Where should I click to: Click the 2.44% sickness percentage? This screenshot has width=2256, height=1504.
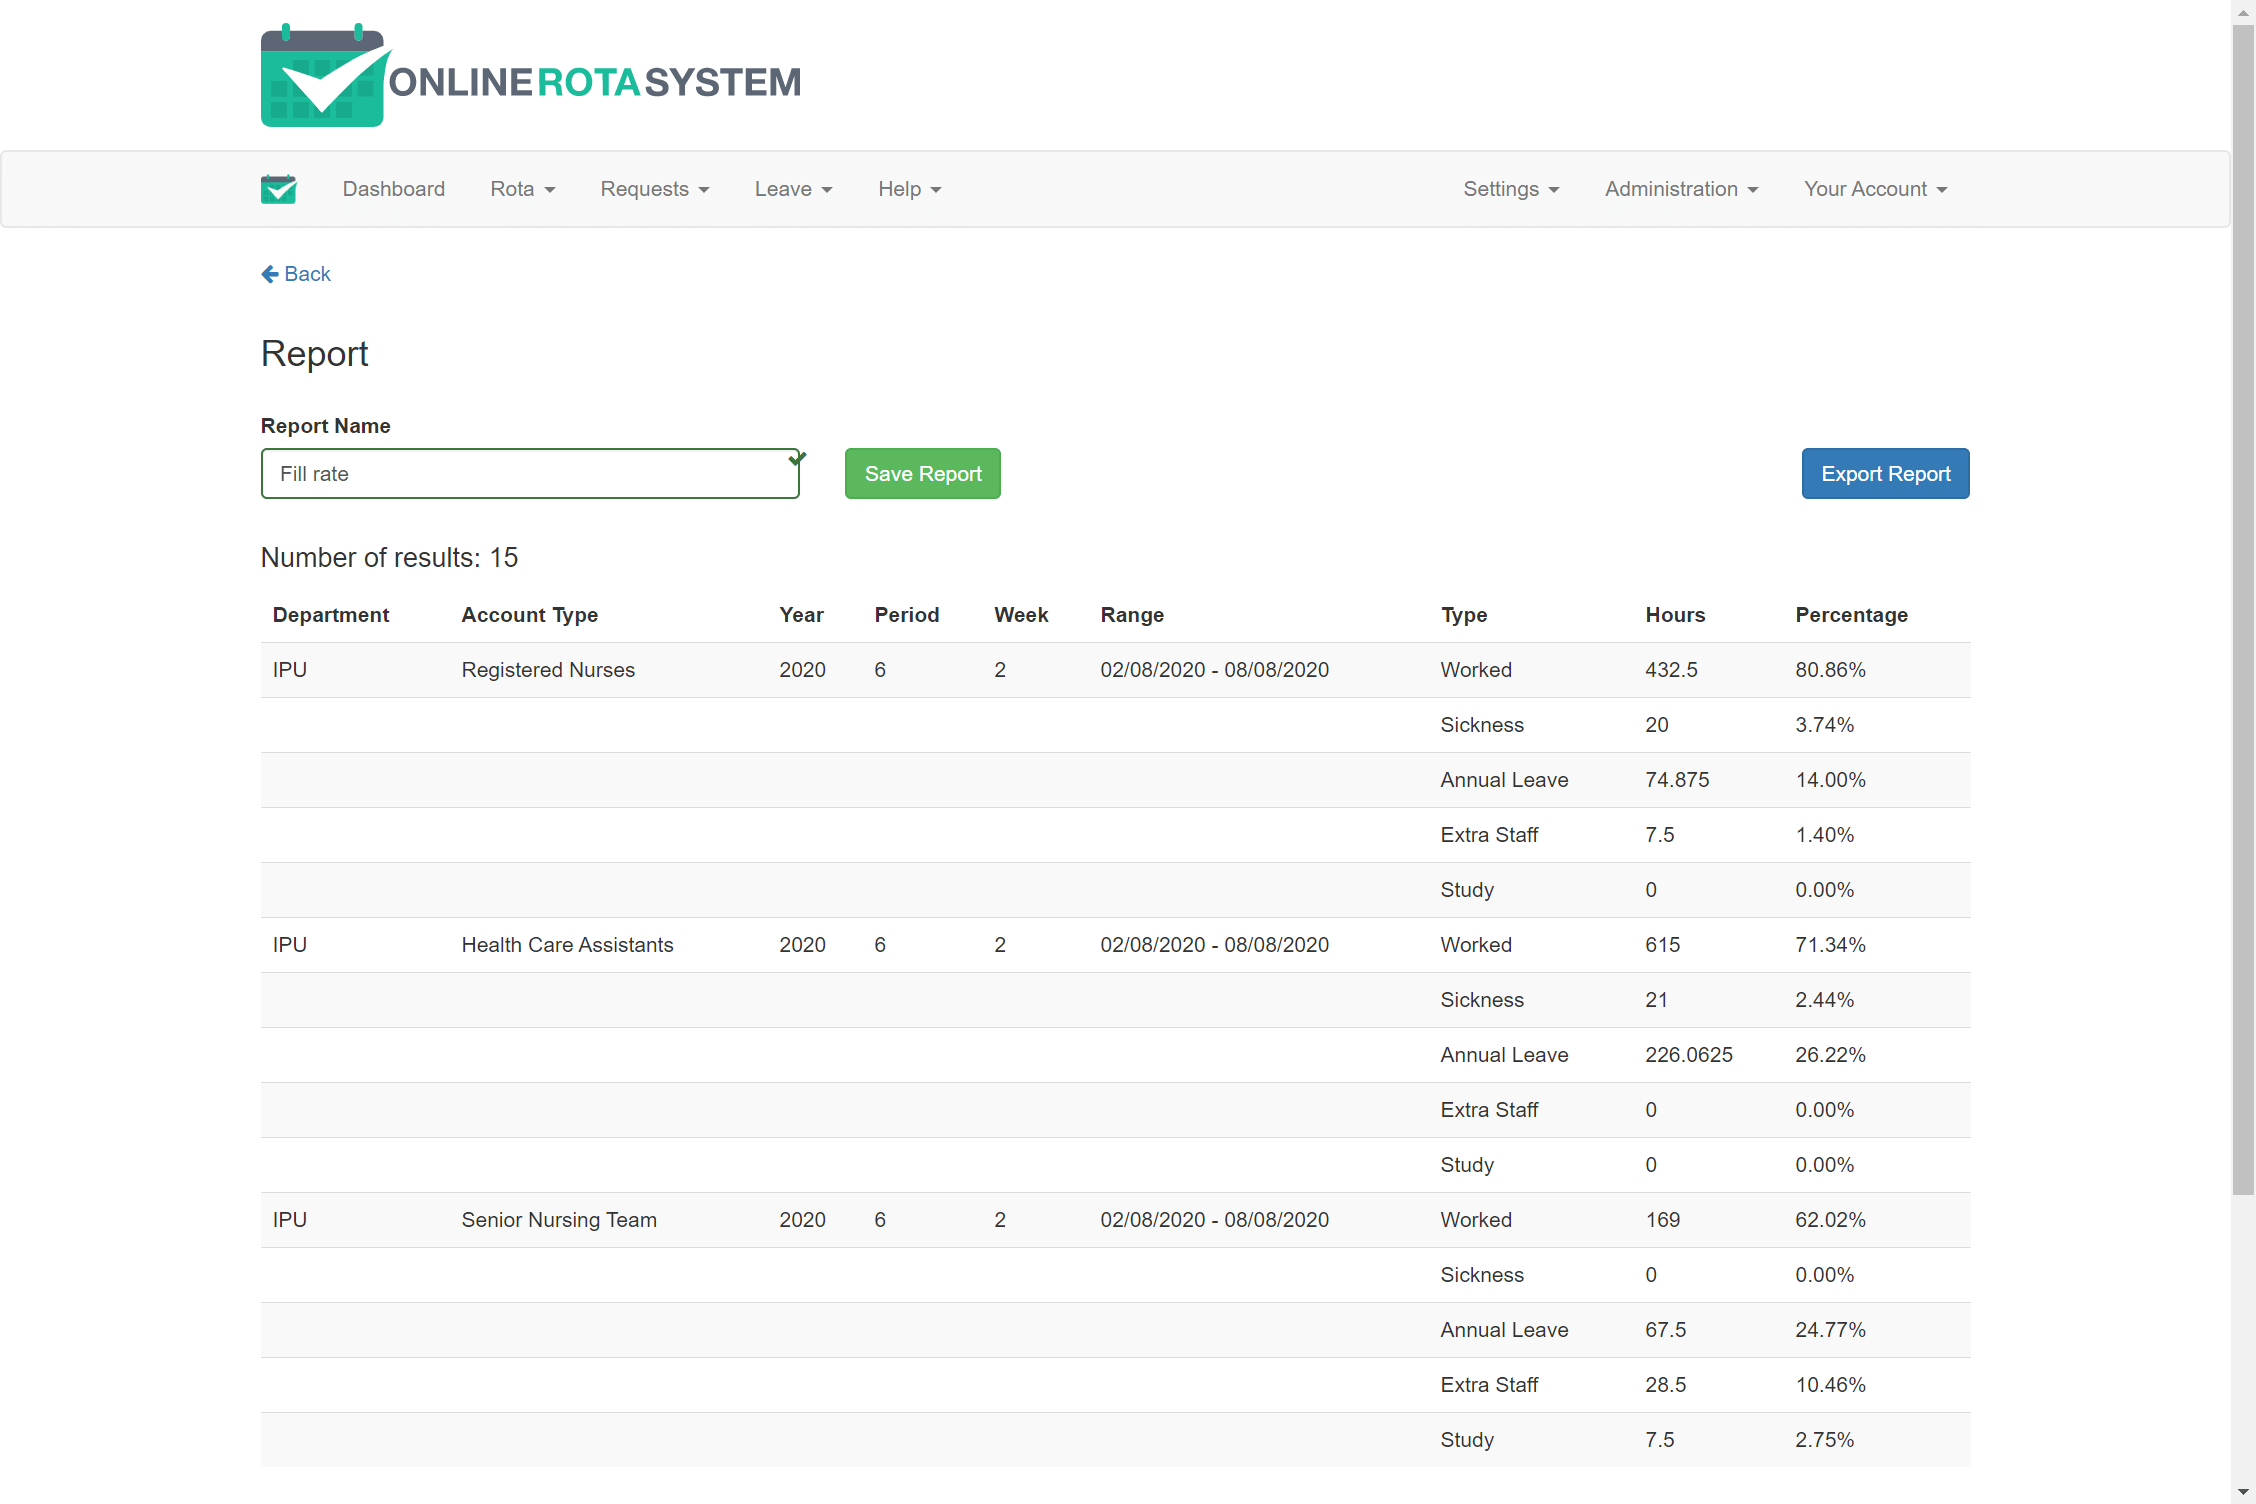(1825, 1000)
